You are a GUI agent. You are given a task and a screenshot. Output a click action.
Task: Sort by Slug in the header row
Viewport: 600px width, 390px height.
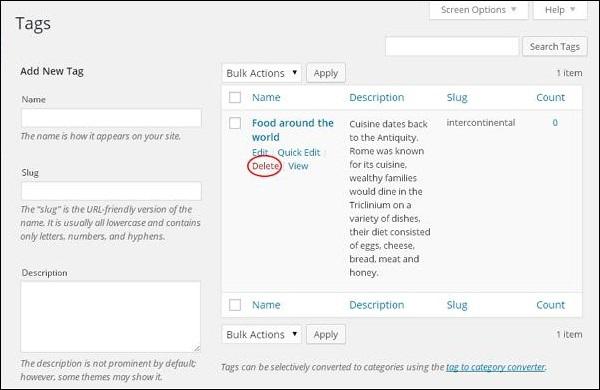click(x=457, y=97)
